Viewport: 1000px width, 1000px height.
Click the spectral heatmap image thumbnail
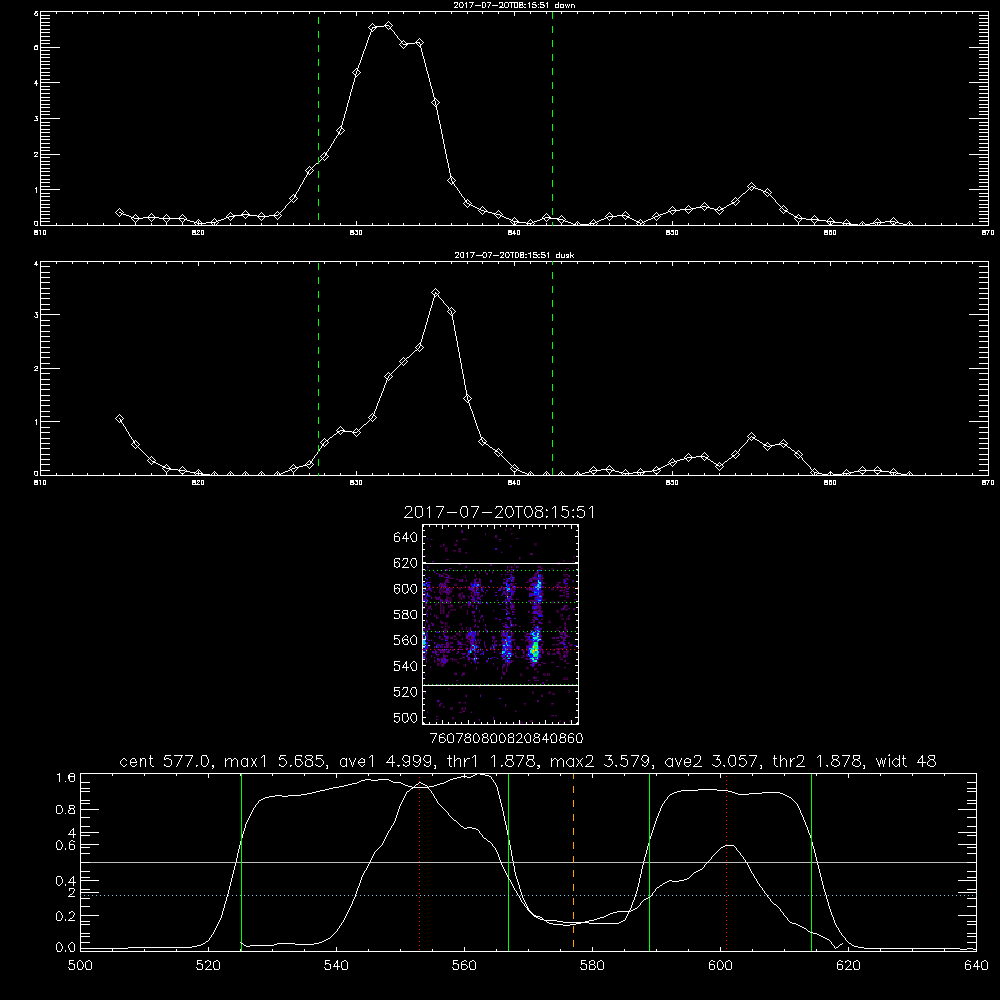pos(501,624)
